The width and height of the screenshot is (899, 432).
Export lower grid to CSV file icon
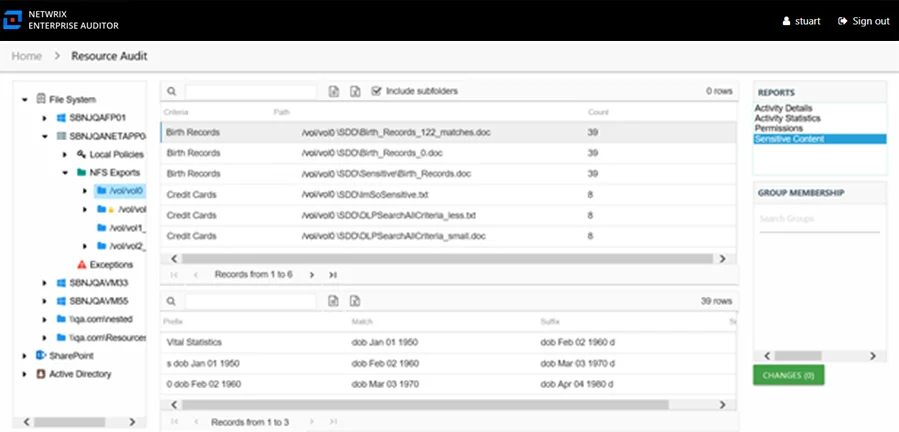[x=334, y=301]
